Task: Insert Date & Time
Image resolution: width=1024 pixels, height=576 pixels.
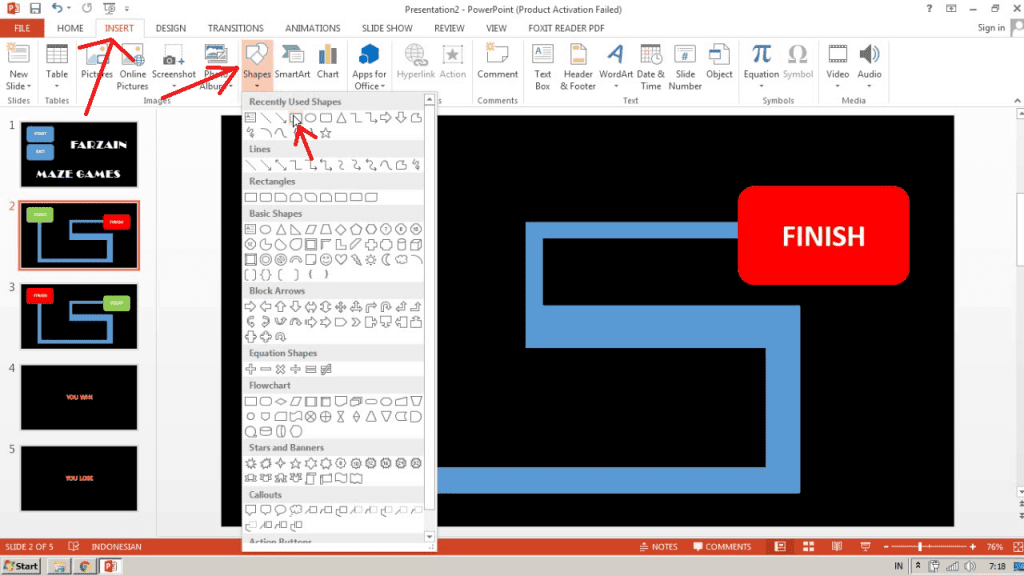Action: tap(650, 67)
